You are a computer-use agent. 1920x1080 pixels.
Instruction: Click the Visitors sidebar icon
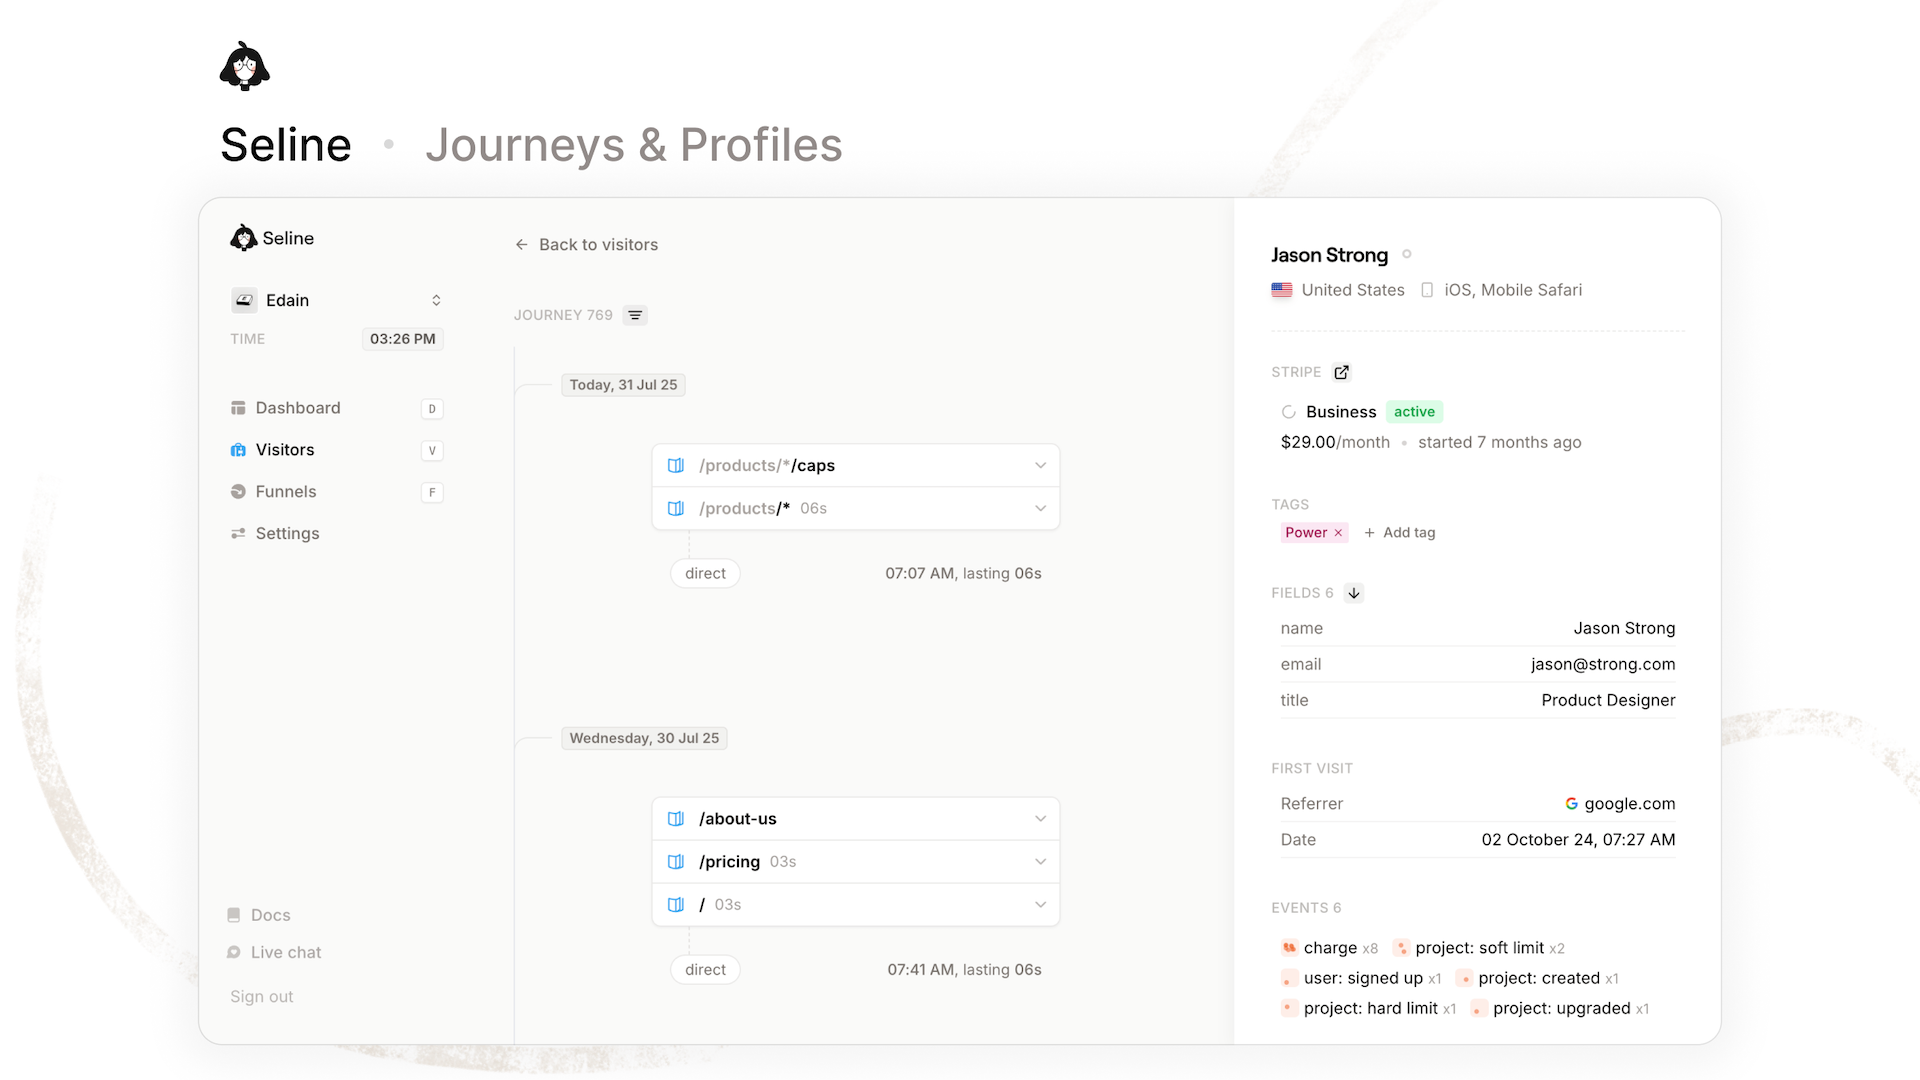click(238, 450)
